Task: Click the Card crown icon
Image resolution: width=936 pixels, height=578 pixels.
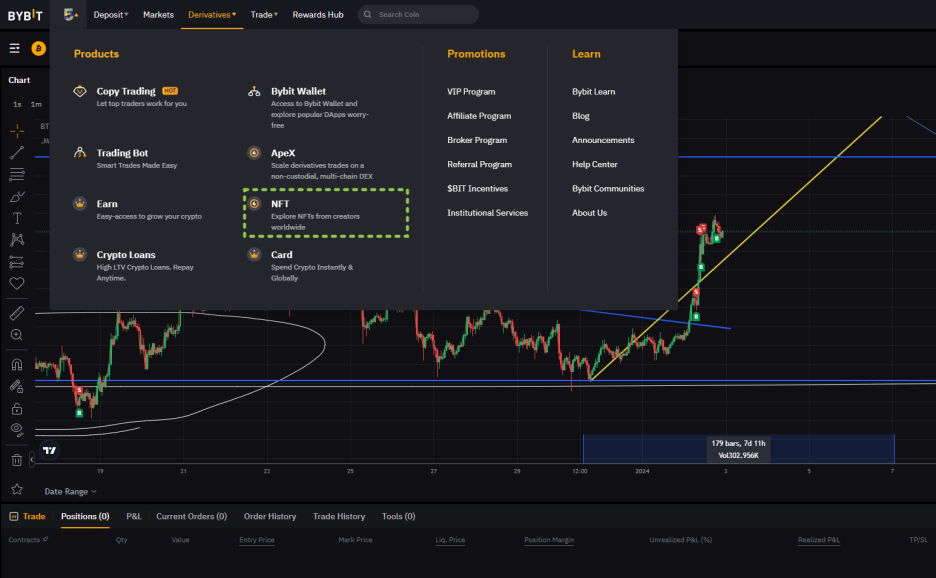Action: point(254,254)
